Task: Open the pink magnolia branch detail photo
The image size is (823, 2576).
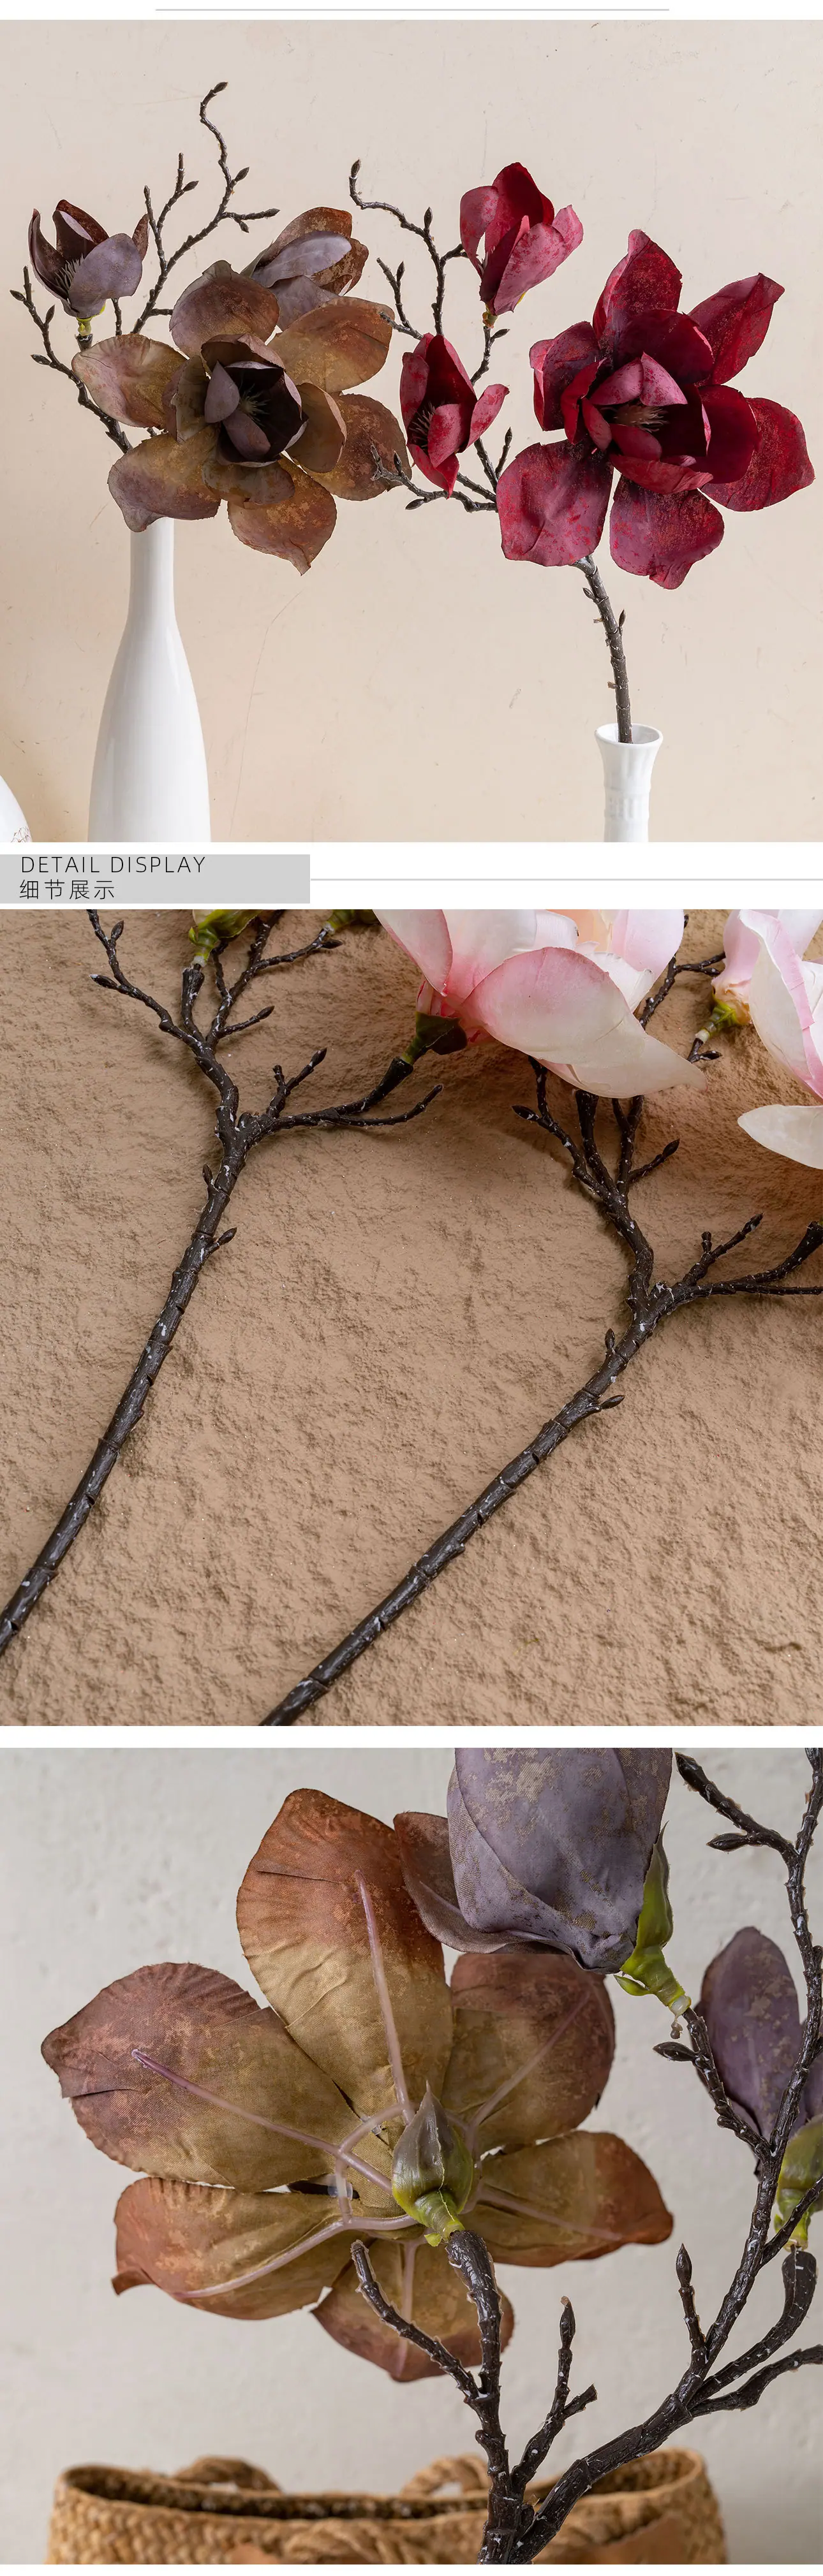Action: pyautogui.click(x=411, y=1316)
